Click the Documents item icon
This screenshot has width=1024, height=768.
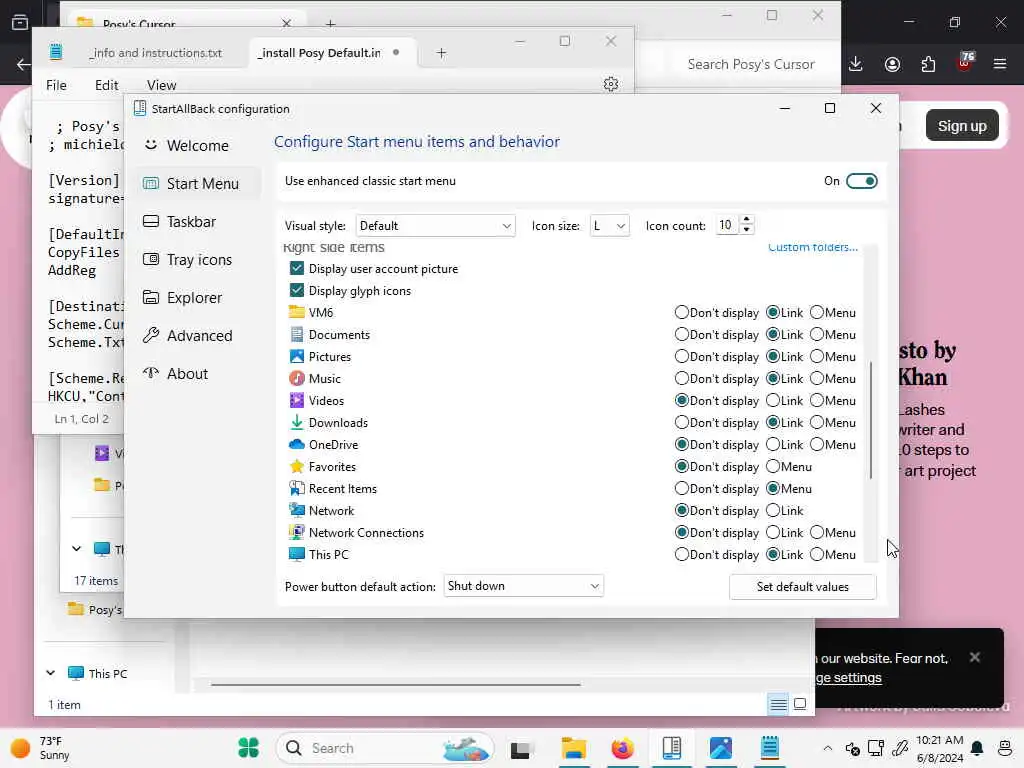tap(296, 334)
